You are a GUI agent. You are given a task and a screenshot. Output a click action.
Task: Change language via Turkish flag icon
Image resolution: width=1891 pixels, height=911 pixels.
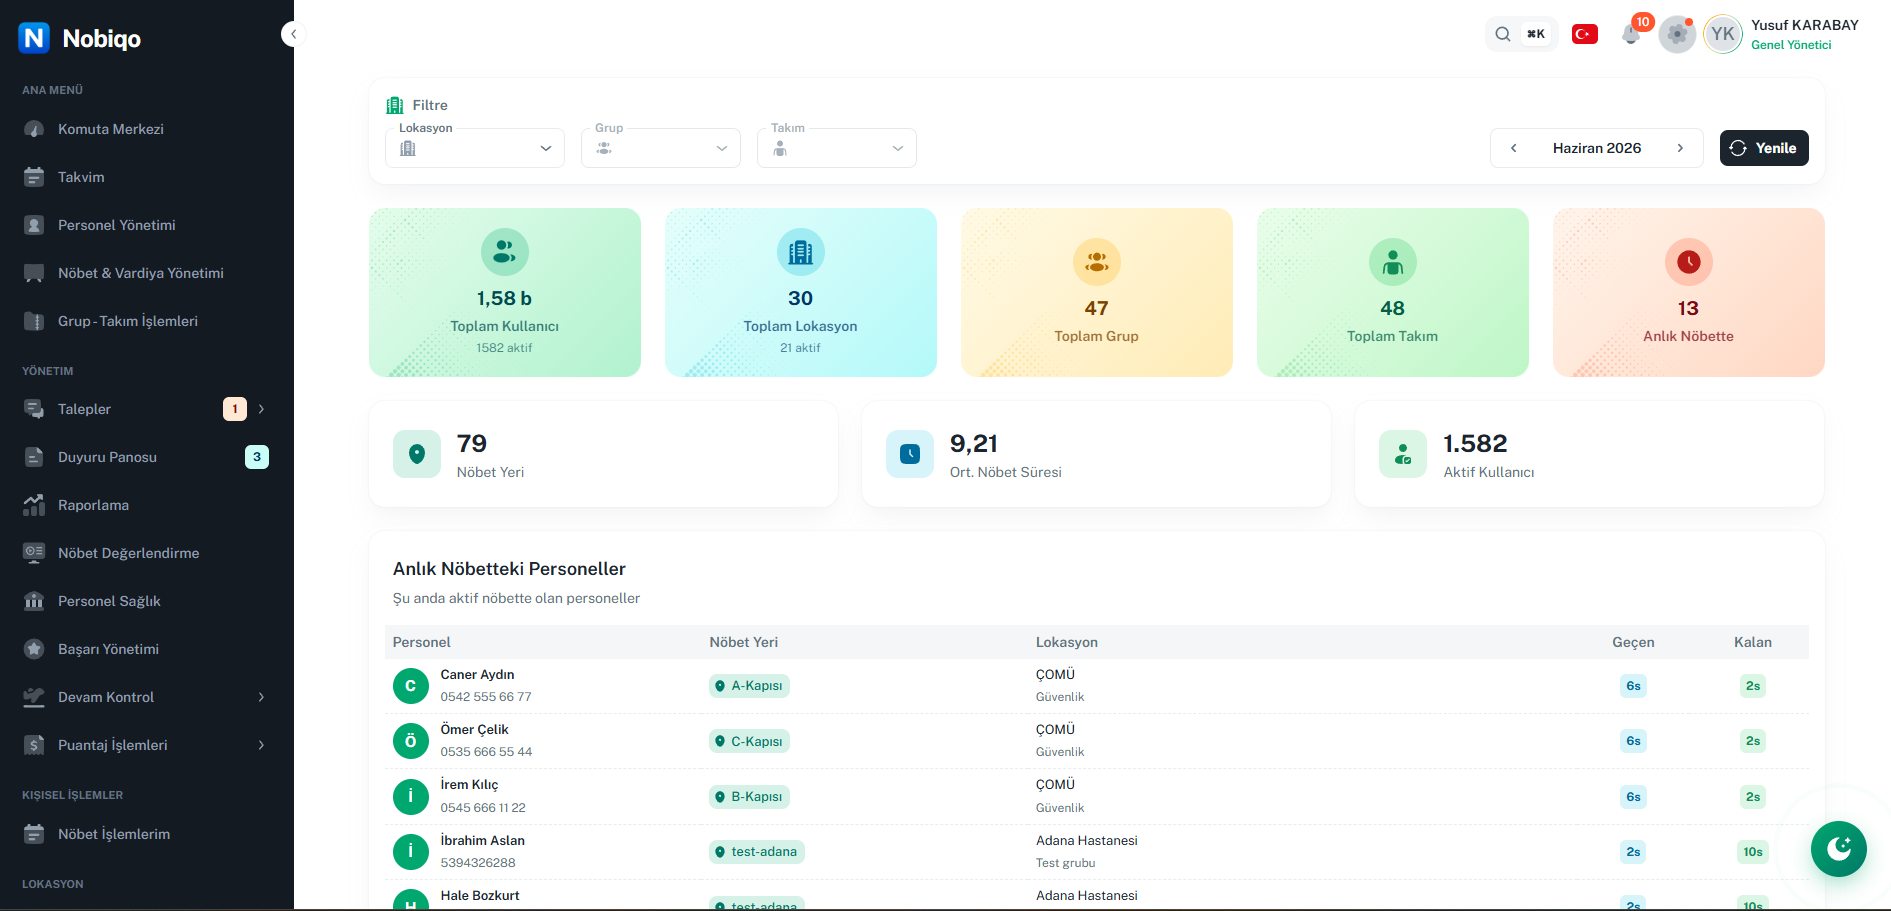pos(1585,34)
